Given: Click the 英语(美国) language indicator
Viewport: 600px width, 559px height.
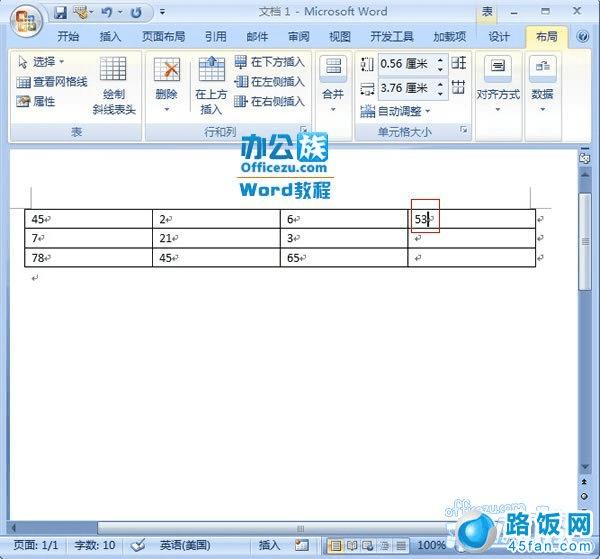Looking at the screenshot, I should click(x=185, y=545).
